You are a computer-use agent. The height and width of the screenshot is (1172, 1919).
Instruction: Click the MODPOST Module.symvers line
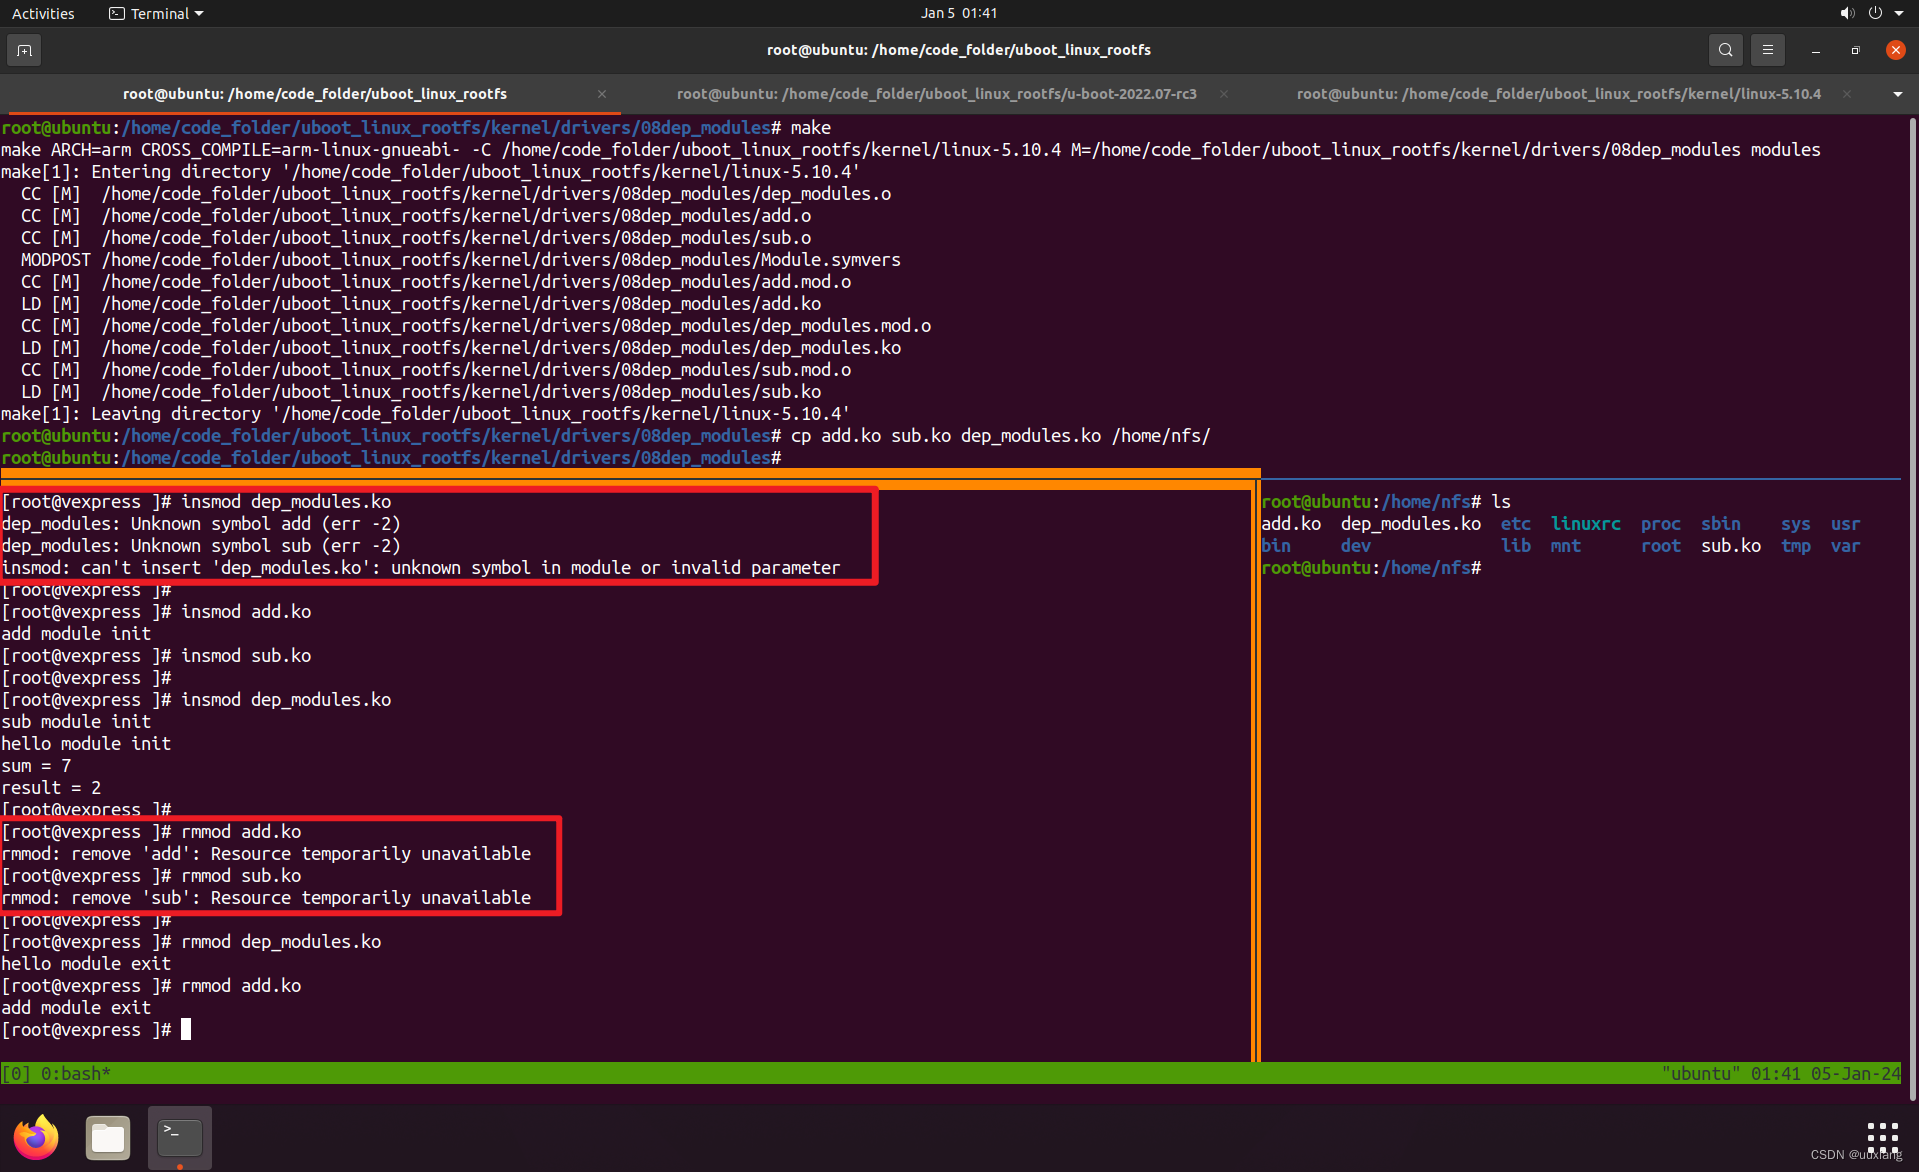(x=461, y=260)
